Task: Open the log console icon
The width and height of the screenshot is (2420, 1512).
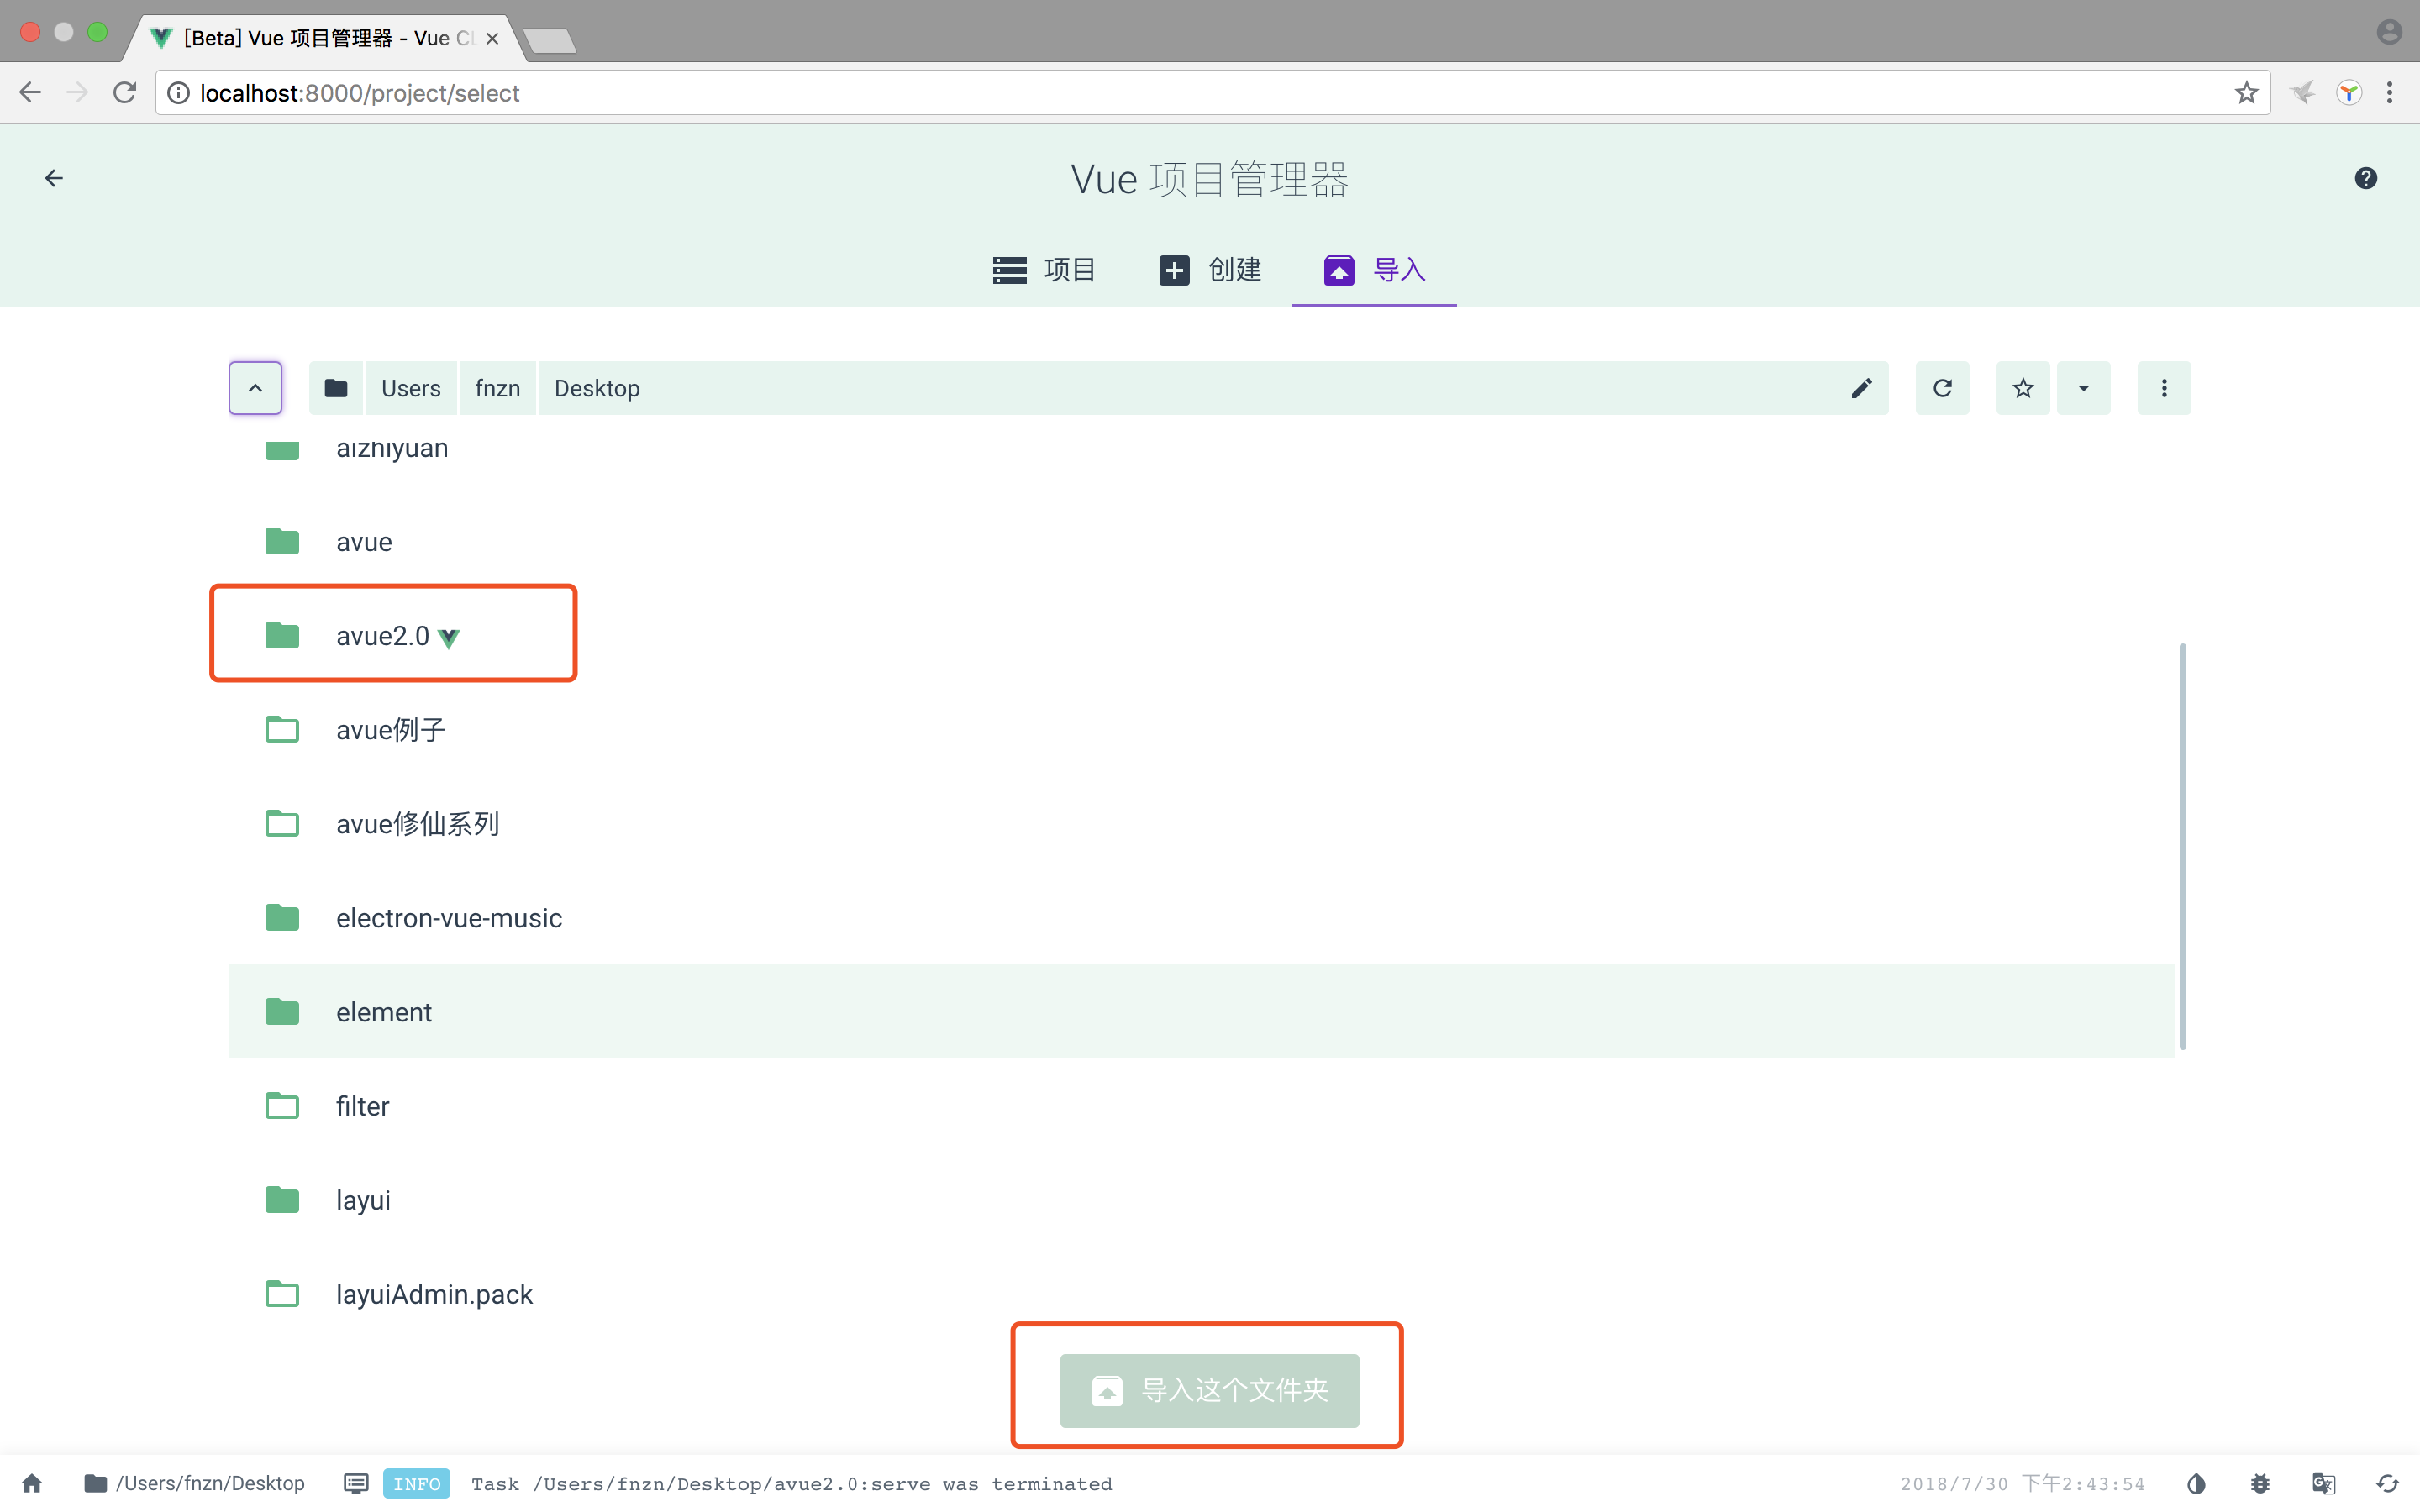Action: coord(355,1483)
